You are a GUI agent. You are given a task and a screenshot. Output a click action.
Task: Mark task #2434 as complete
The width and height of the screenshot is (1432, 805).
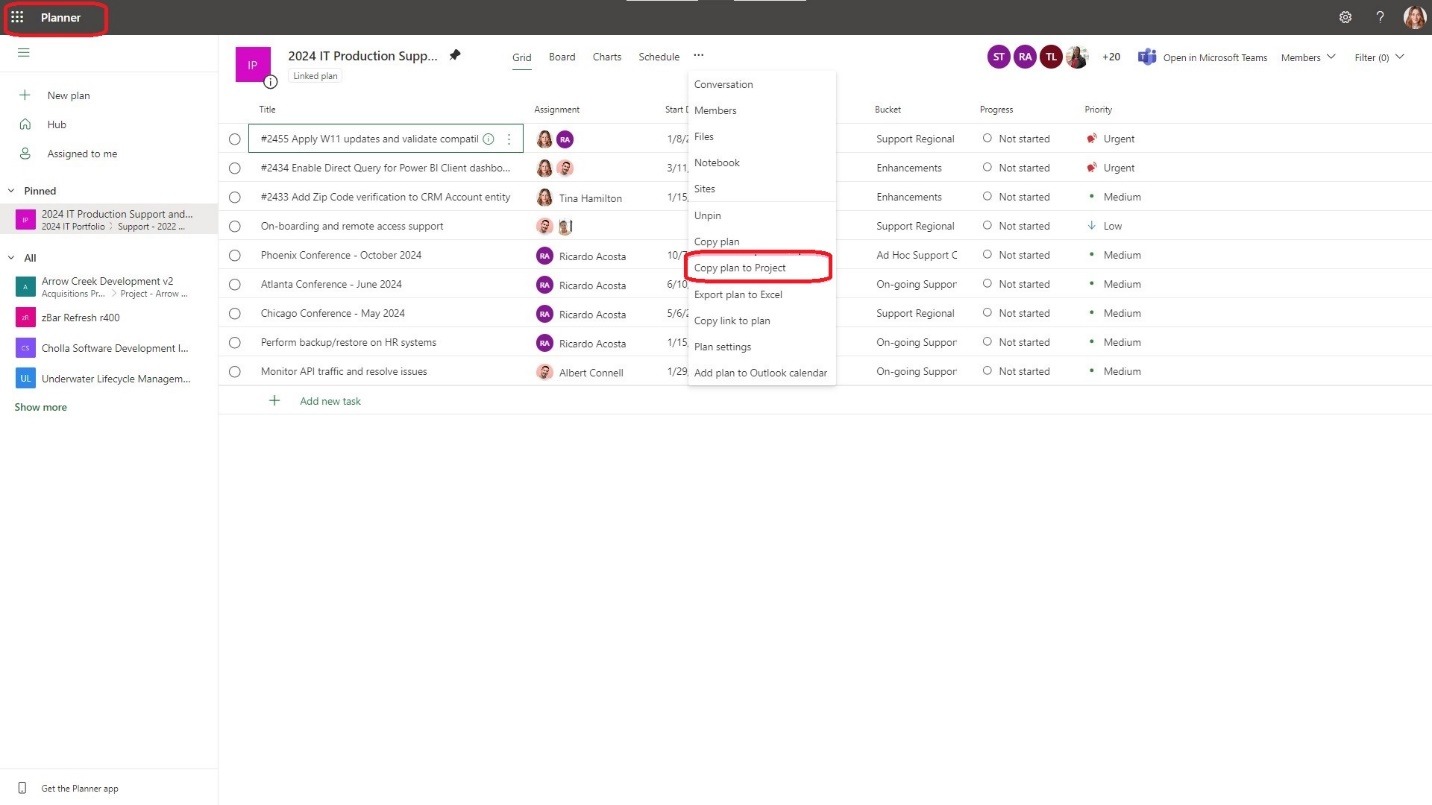tap(235, 168)
